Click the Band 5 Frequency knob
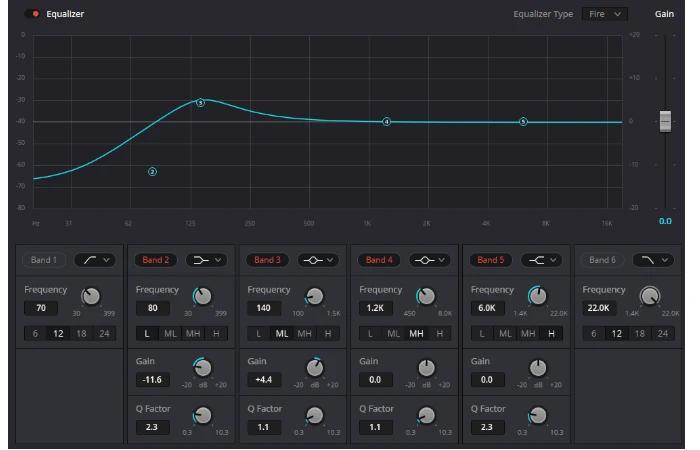Image resolution: width=700 pixels, height=450 pixels. (538, 296)
